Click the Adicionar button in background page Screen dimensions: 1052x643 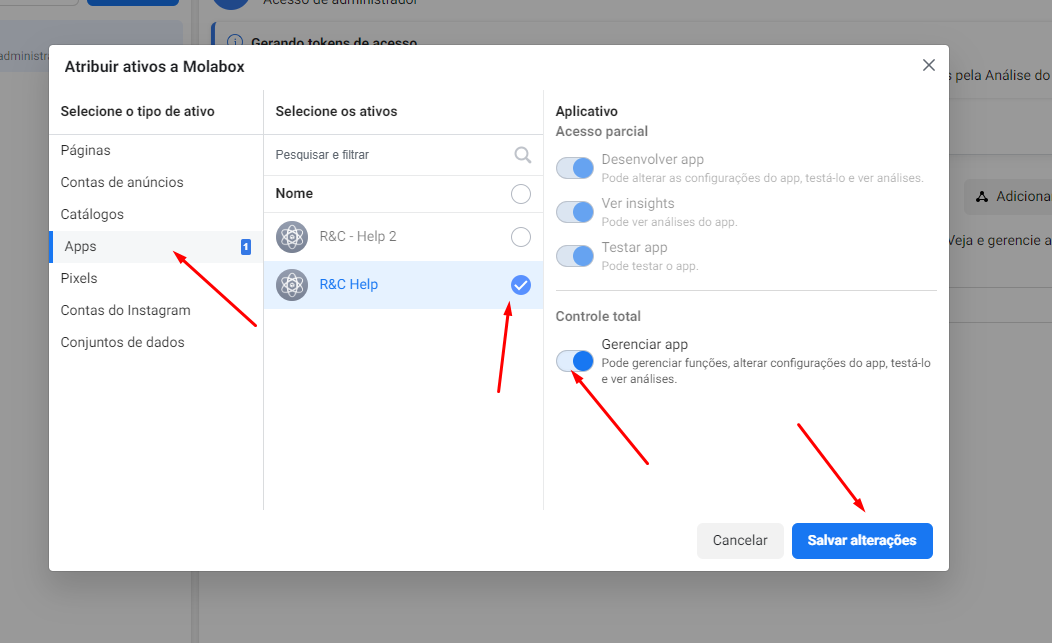[1008, 197]
